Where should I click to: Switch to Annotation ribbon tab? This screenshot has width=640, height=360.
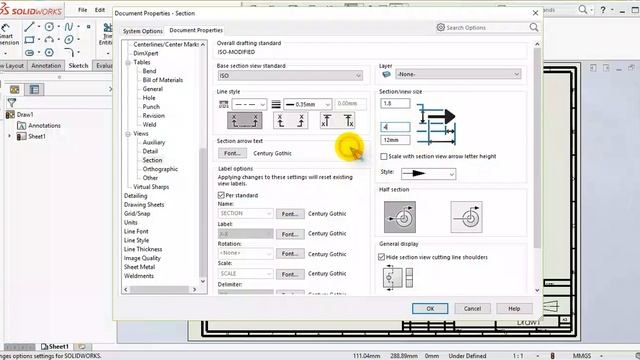(x=46, y=66)
